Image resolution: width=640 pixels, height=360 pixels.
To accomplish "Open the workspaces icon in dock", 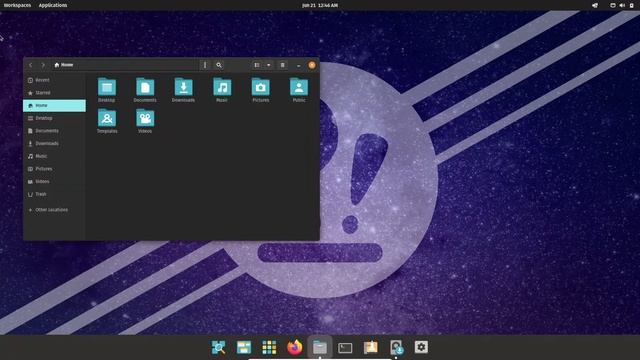I will 244,347.
